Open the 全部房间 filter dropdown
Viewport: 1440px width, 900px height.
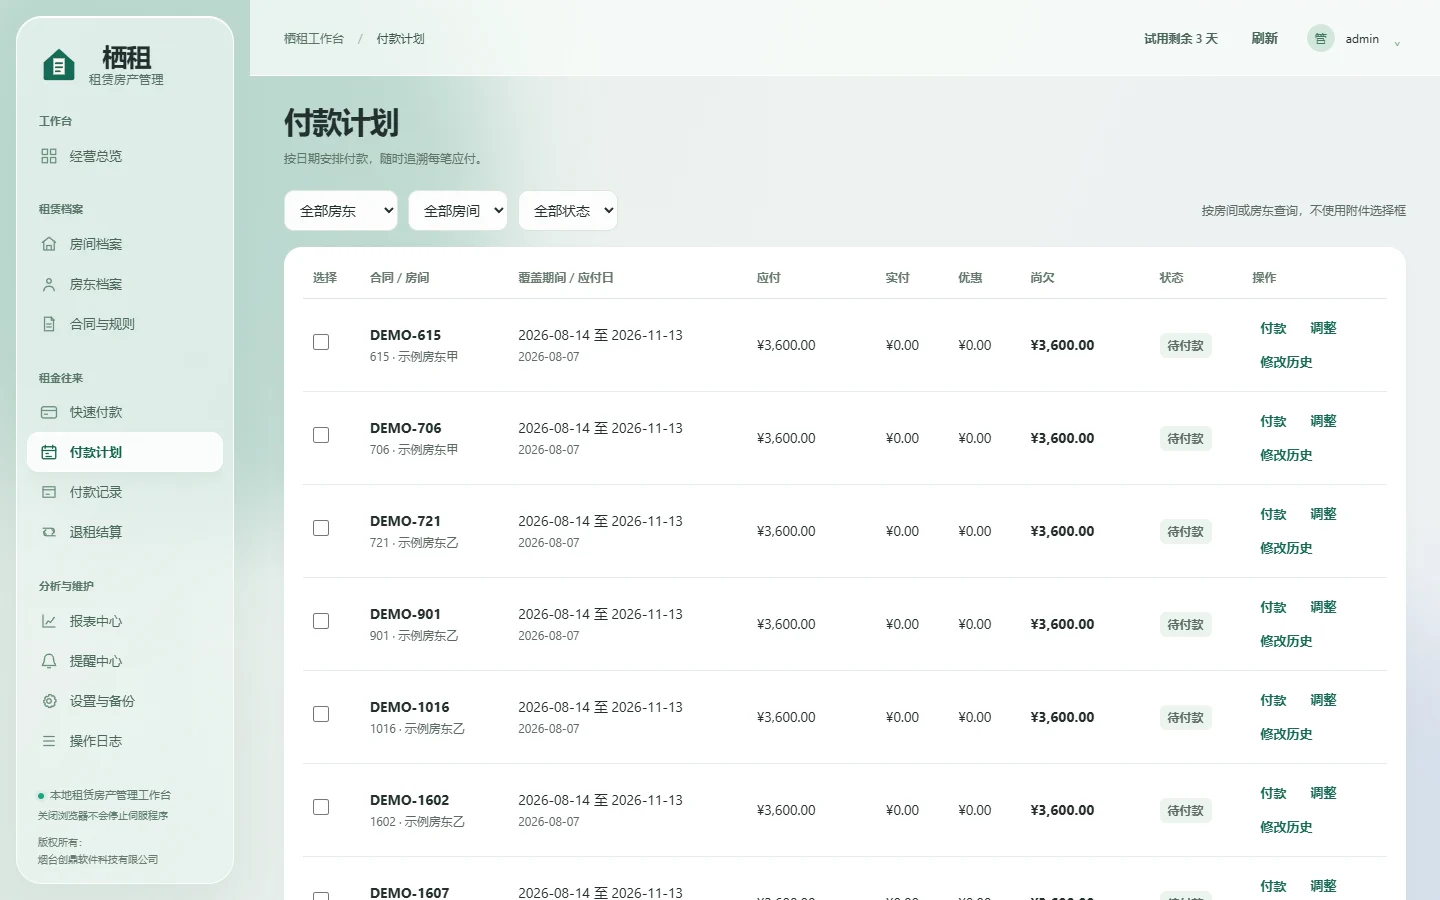pyautogui.click(x=458, y=211)
